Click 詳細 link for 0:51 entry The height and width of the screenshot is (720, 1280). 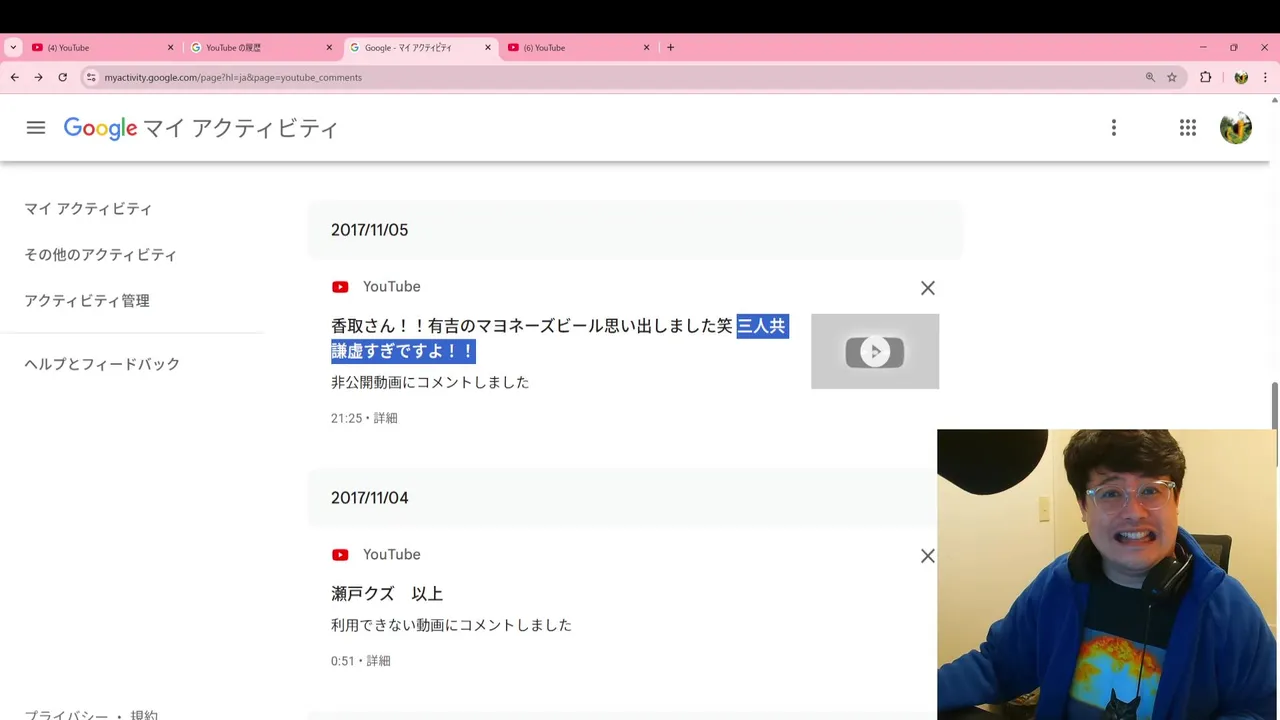378,661
